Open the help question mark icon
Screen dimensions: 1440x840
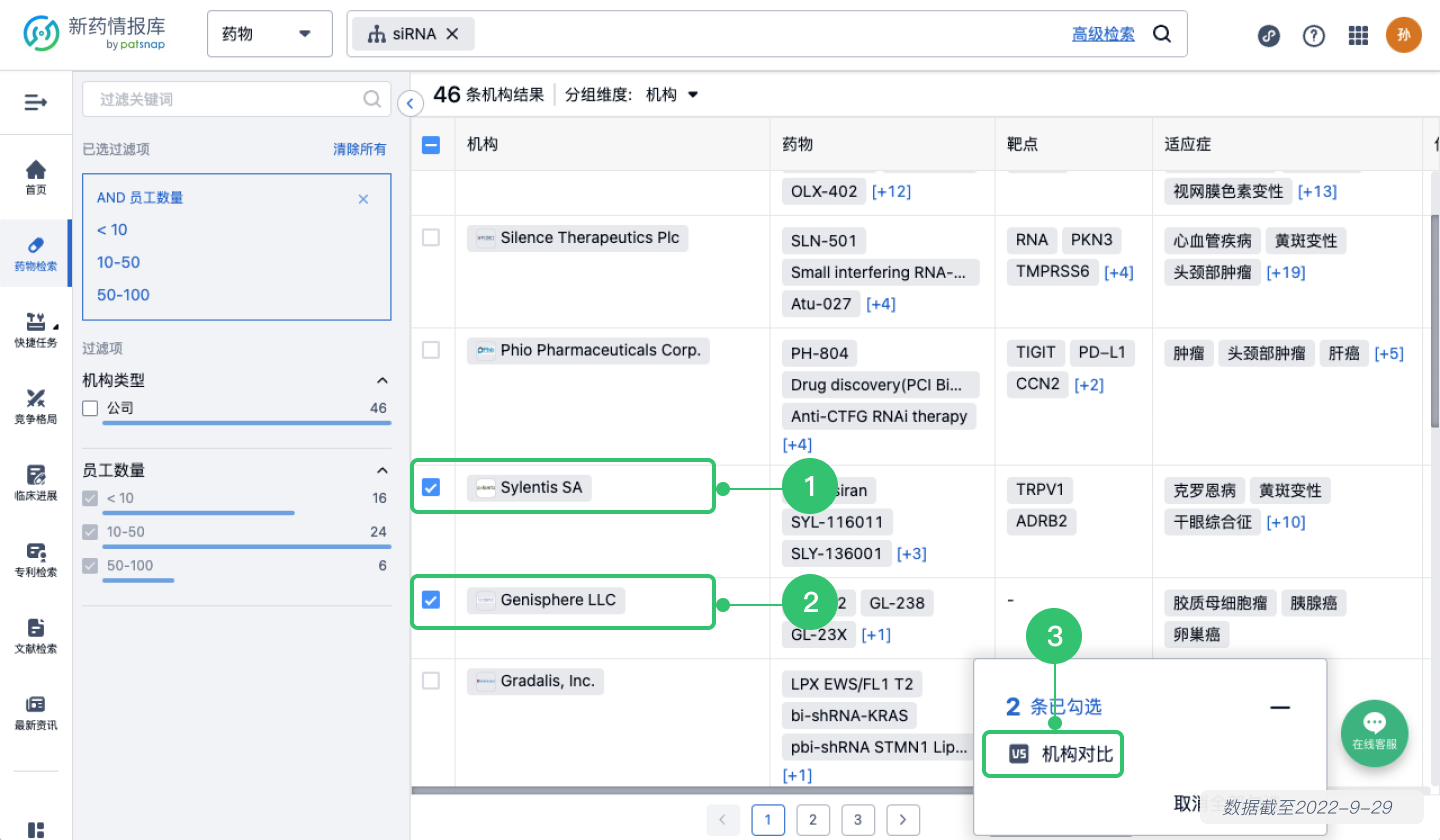pyautogui.click(x=1314, y=35)
